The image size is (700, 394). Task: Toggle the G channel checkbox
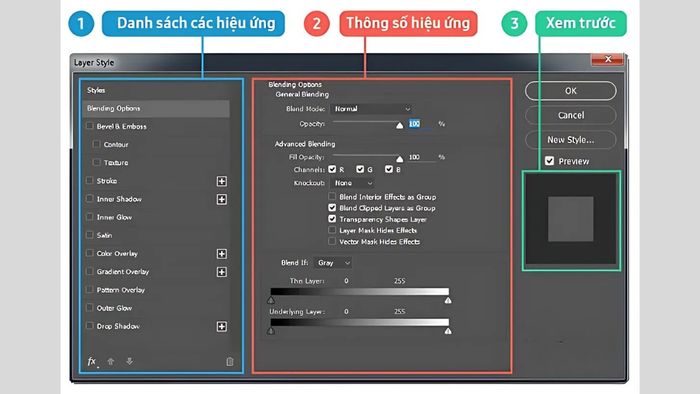(x=360, y=169)
